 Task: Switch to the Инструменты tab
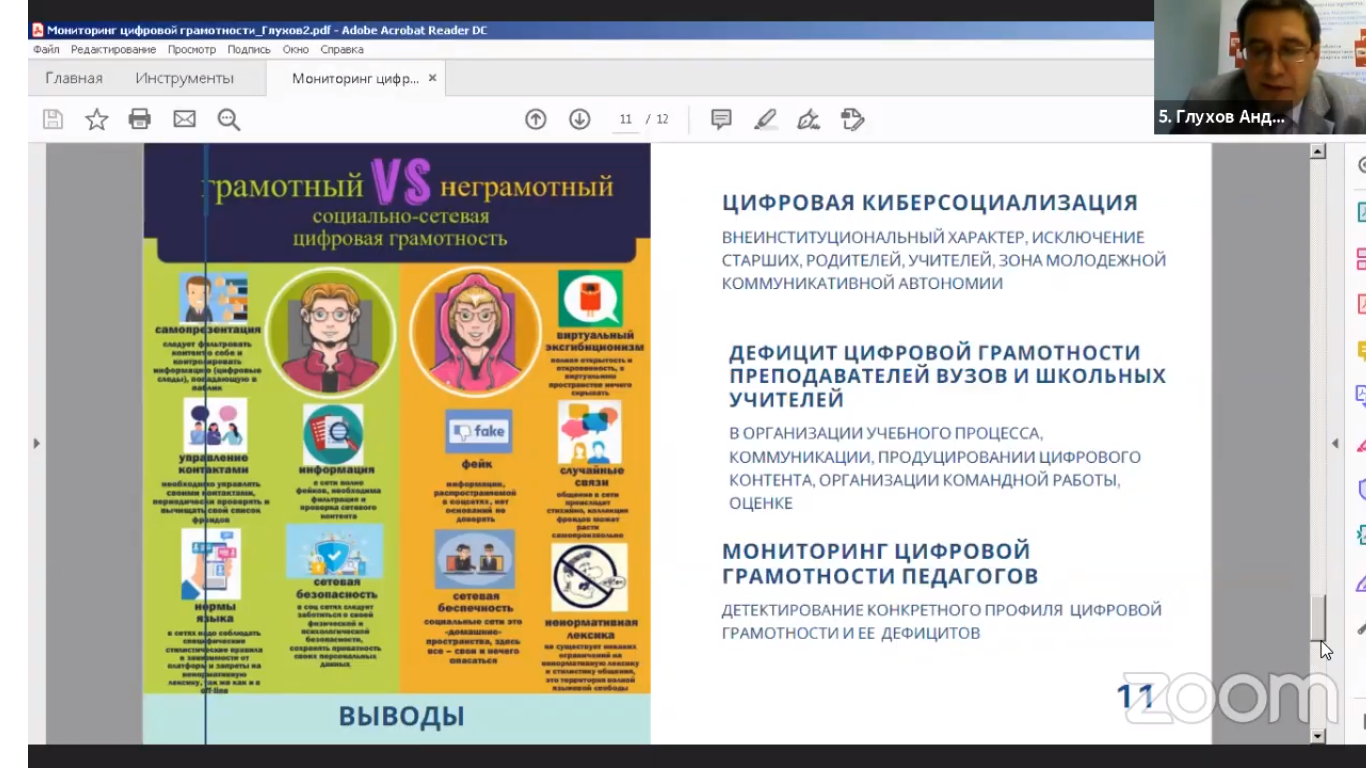click(184, 78)
